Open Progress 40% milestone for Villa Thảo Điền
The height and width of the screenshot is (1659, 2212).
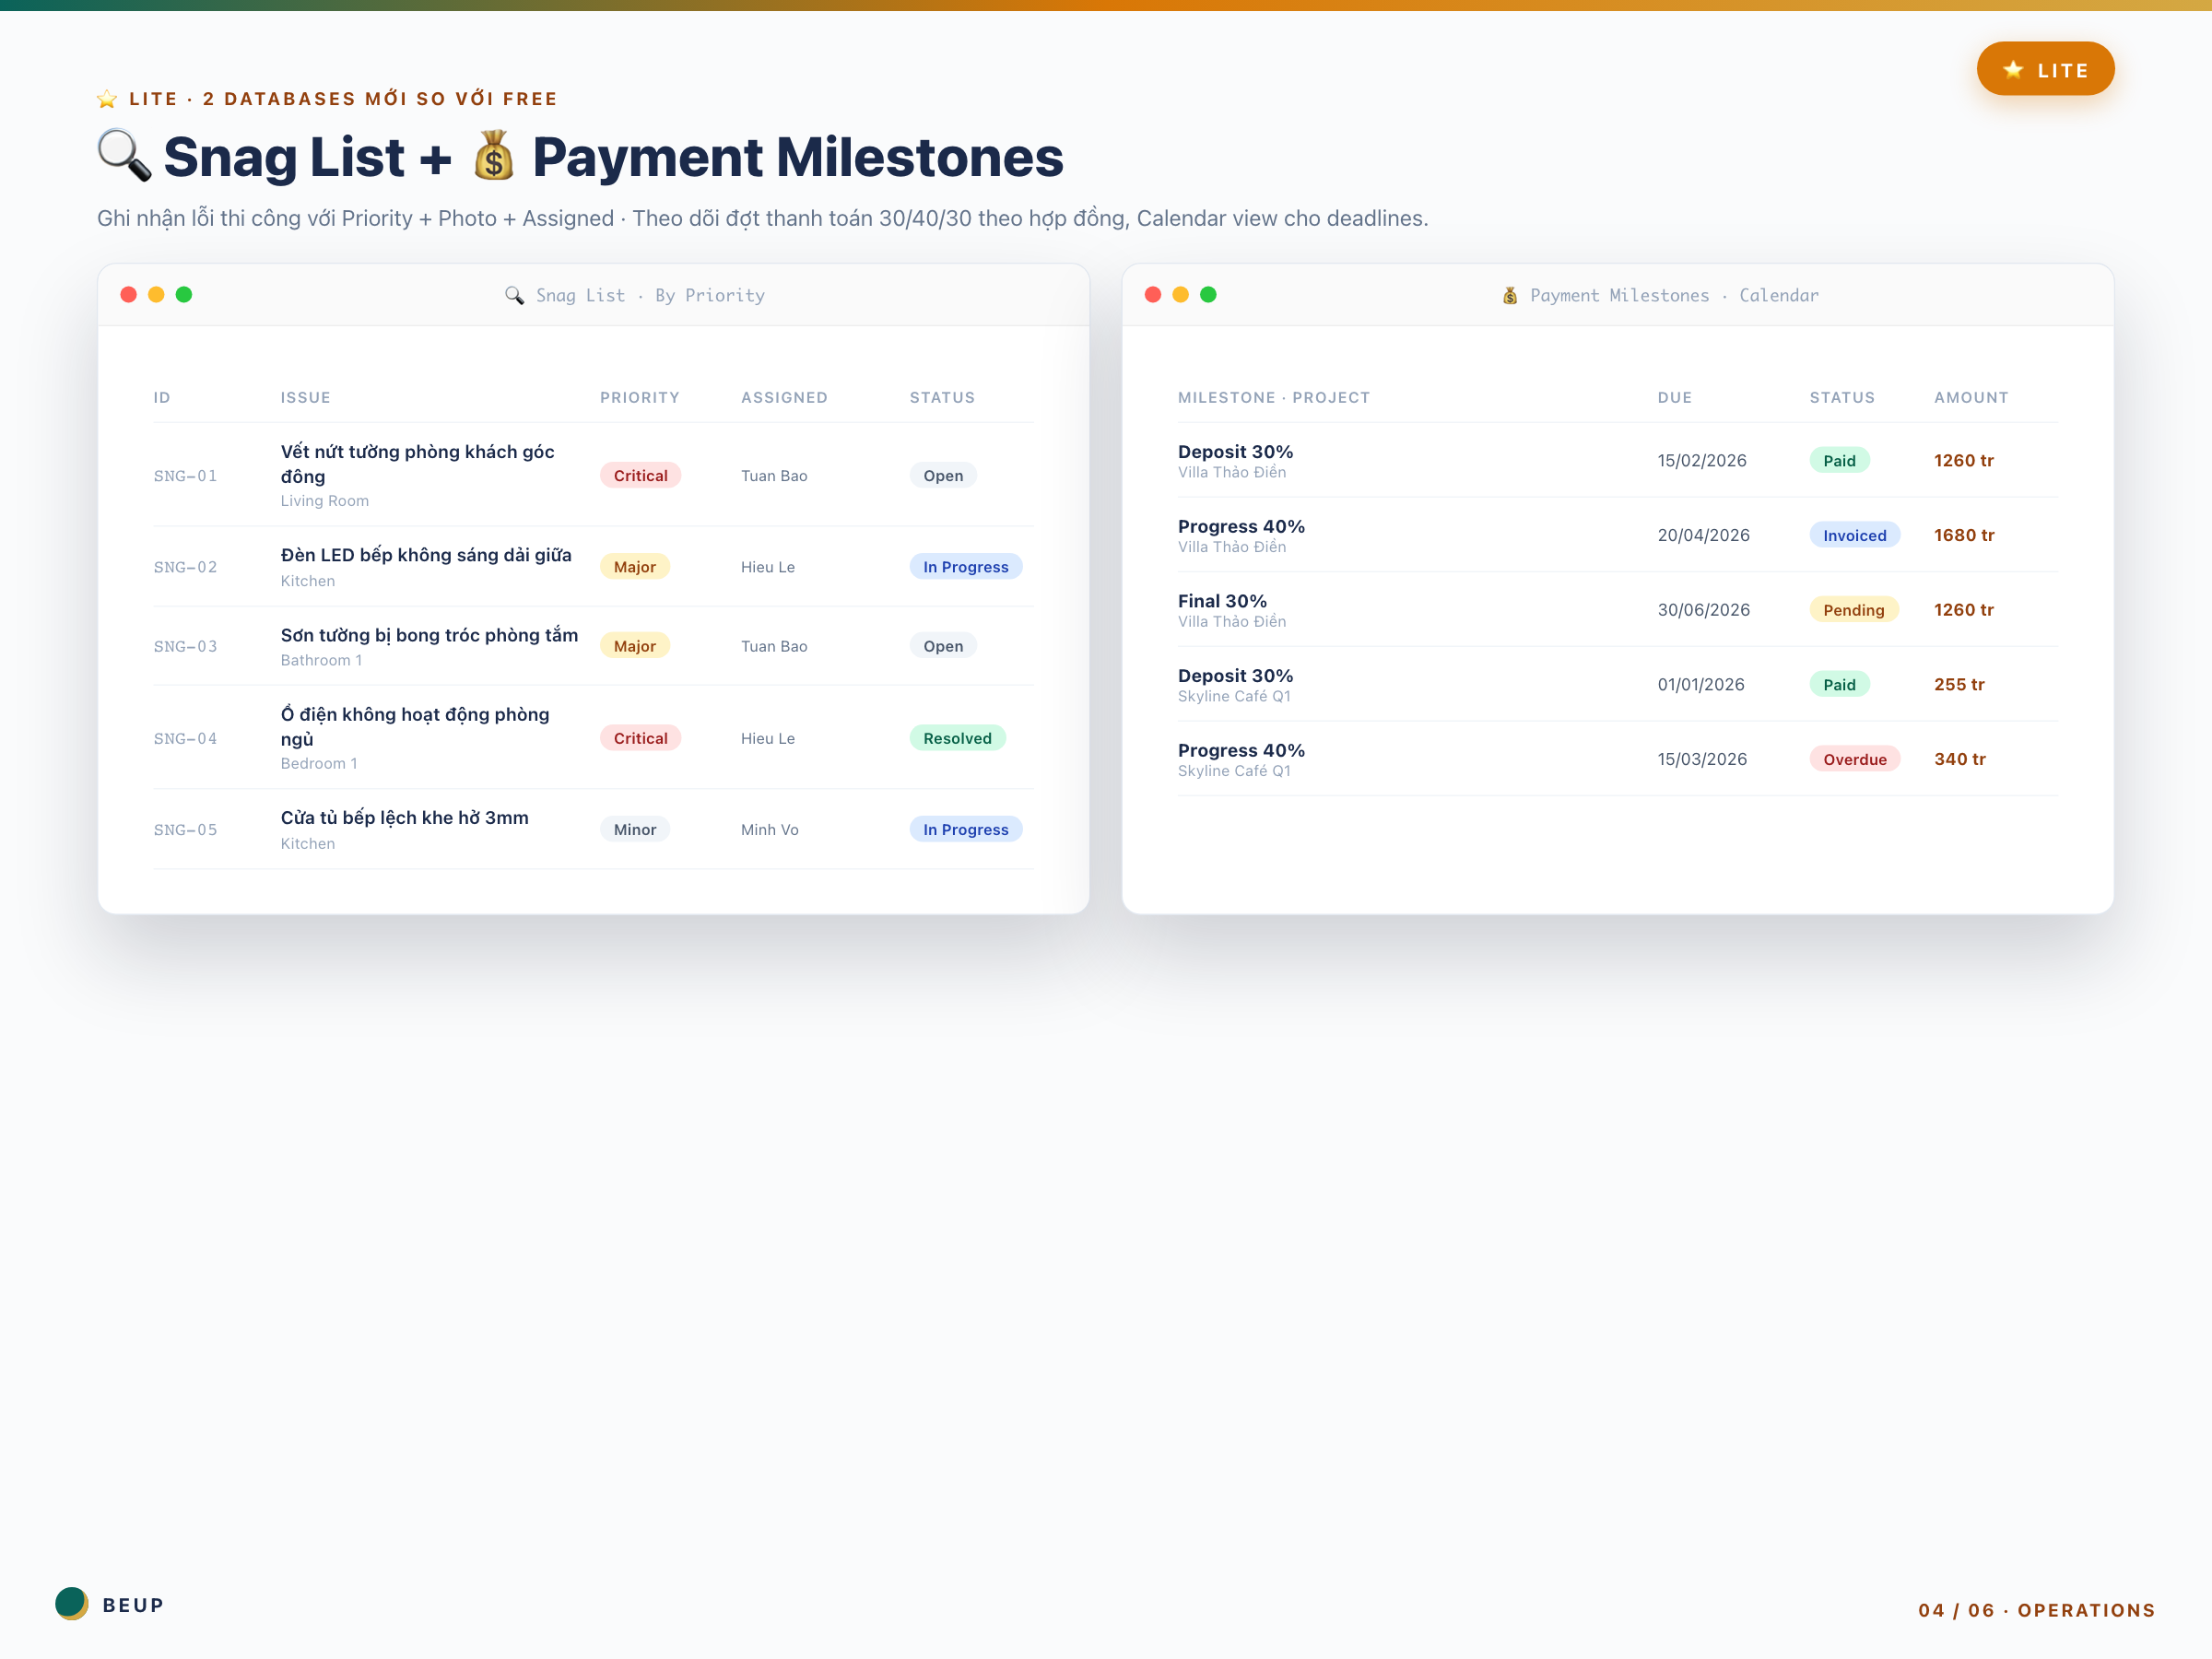(x=1241, y=527)
